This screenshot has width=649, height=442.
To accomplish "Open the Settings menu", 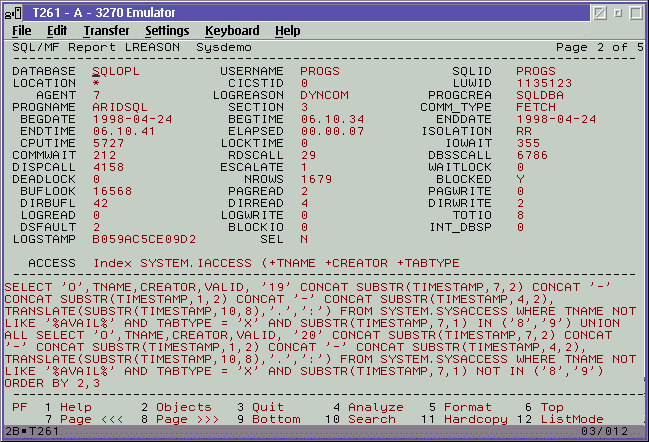I will click(167, 31).
